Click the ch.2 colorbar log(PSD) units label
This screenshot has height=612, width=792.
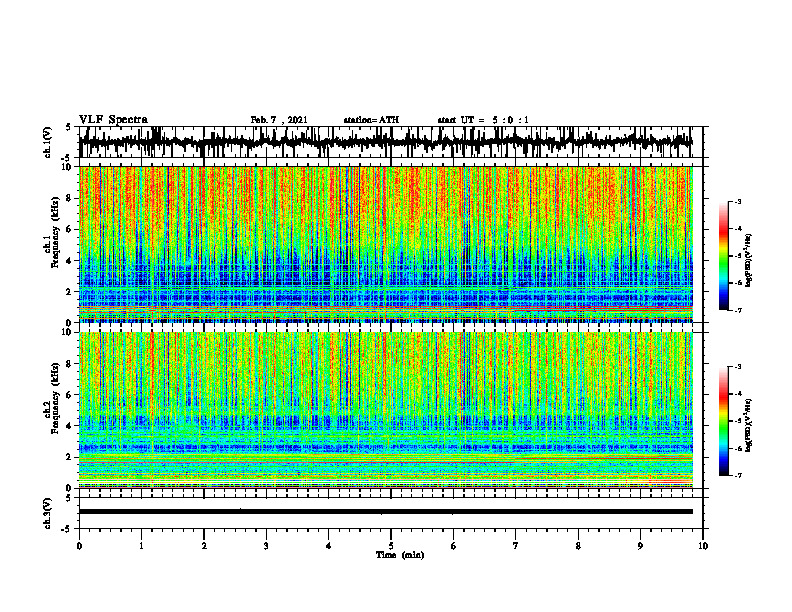(x=749, y=426)
